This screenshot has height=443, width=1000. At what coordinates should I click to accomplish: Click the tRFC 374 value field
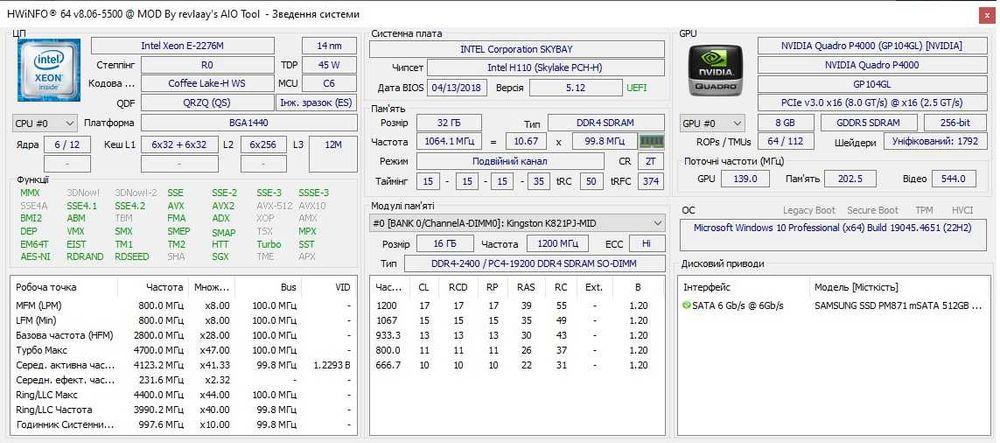point(650,181)
